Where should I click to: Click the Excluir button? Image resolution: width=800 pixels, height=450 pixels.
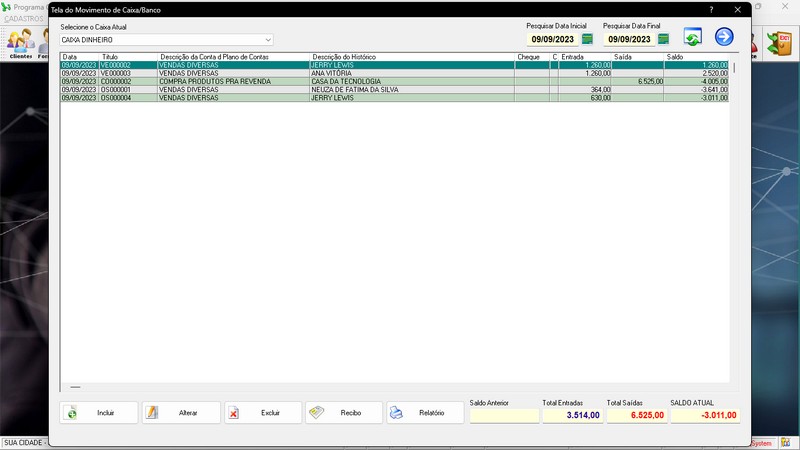pyautogui.click(x=263, y=413)
